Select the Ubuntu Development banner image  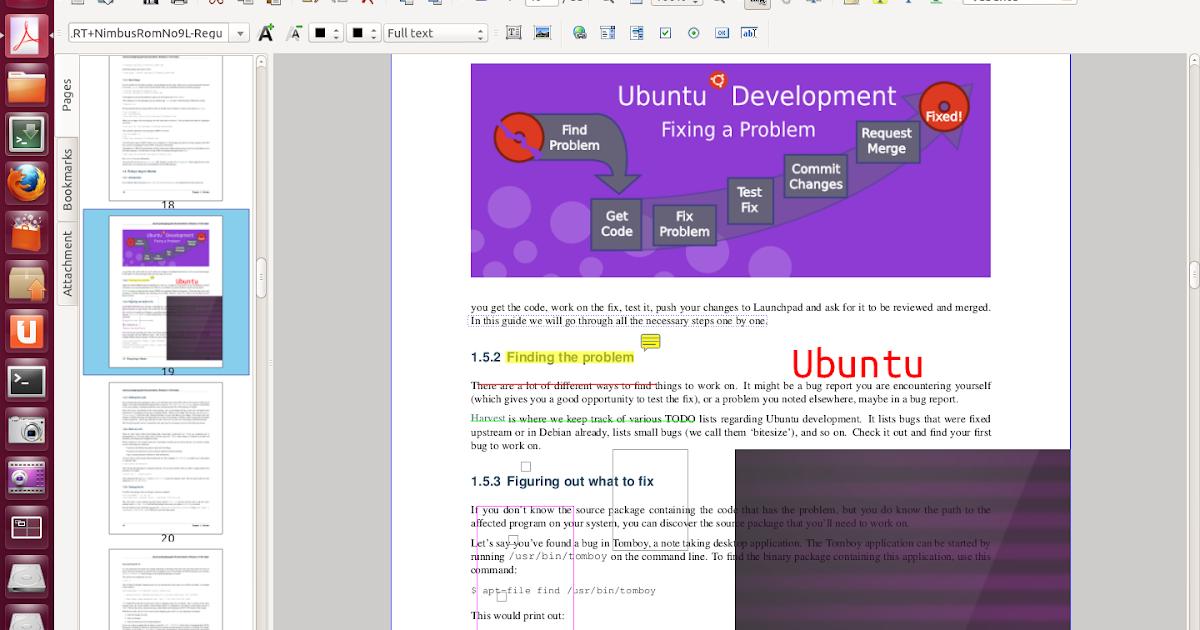click(x=731, y=170)
